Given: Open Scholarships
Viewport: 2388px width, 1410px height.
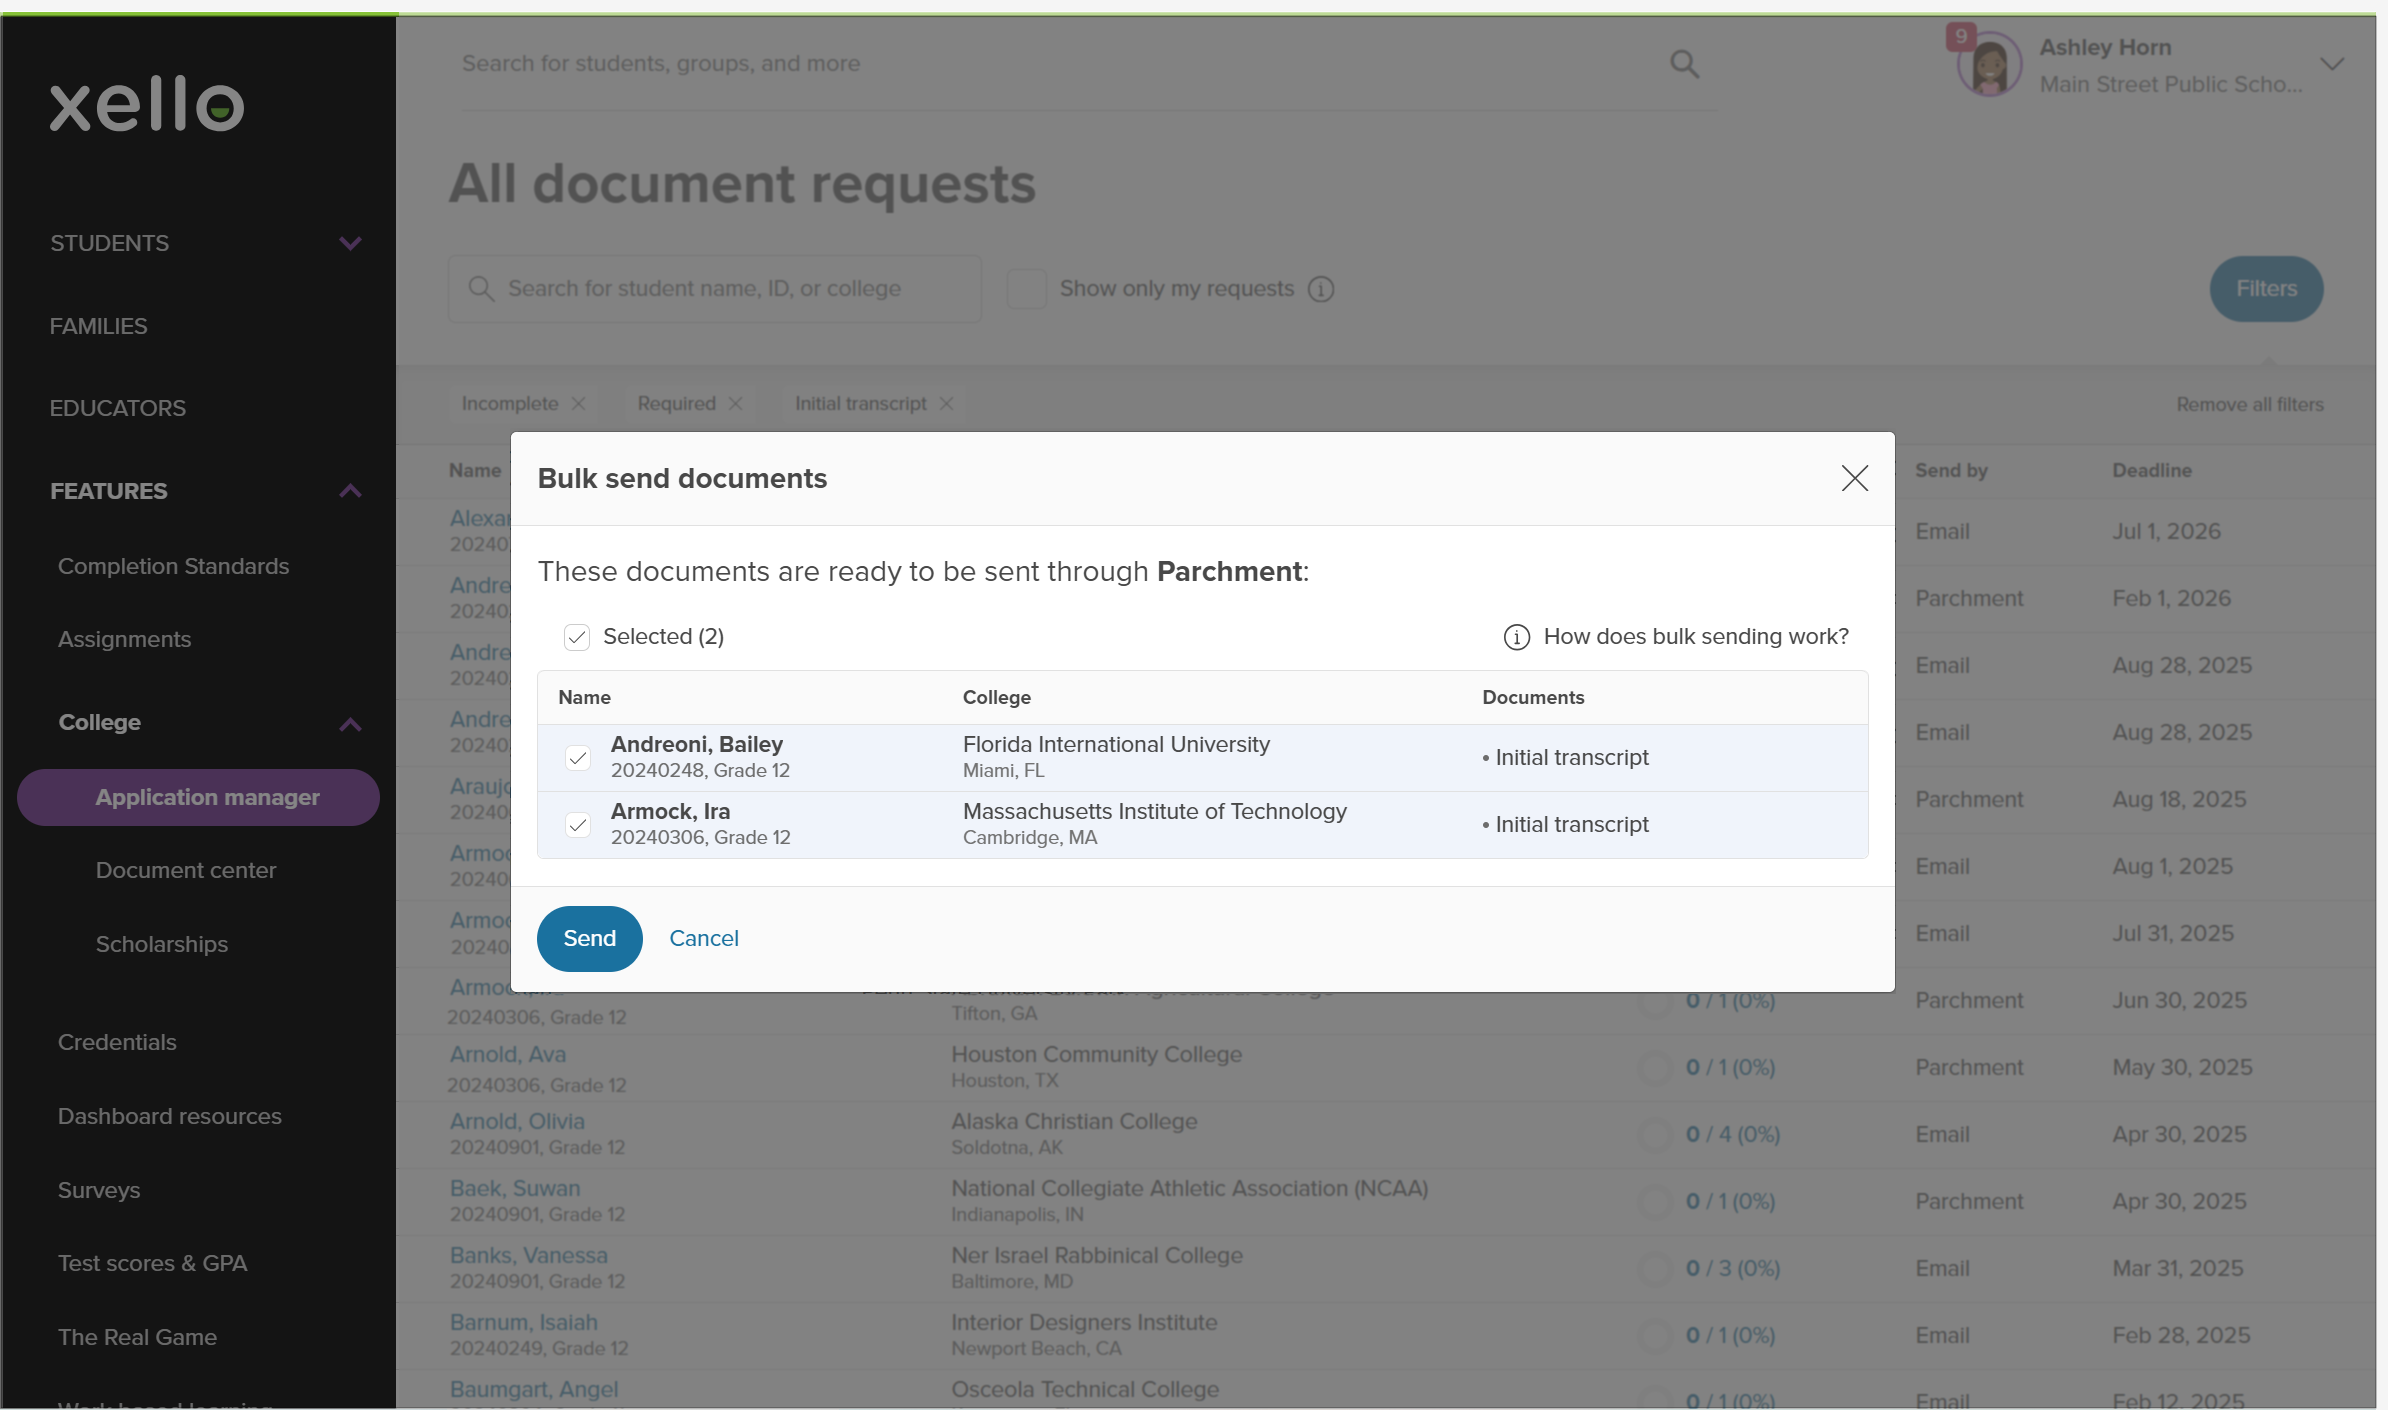Looking at the screenshot, I should [x=161, y=944].
